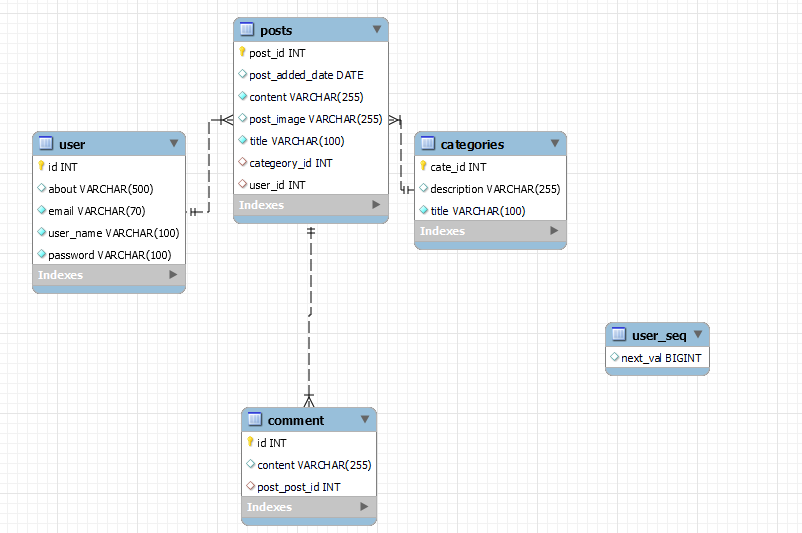
Task: Collapse the user table with header arrow
Action: coord(174,143)
